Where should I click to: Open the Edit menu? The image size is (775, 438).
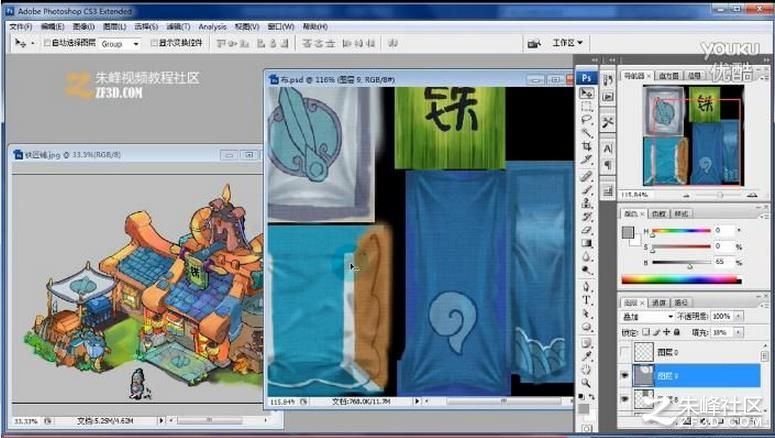pos(52,27)
